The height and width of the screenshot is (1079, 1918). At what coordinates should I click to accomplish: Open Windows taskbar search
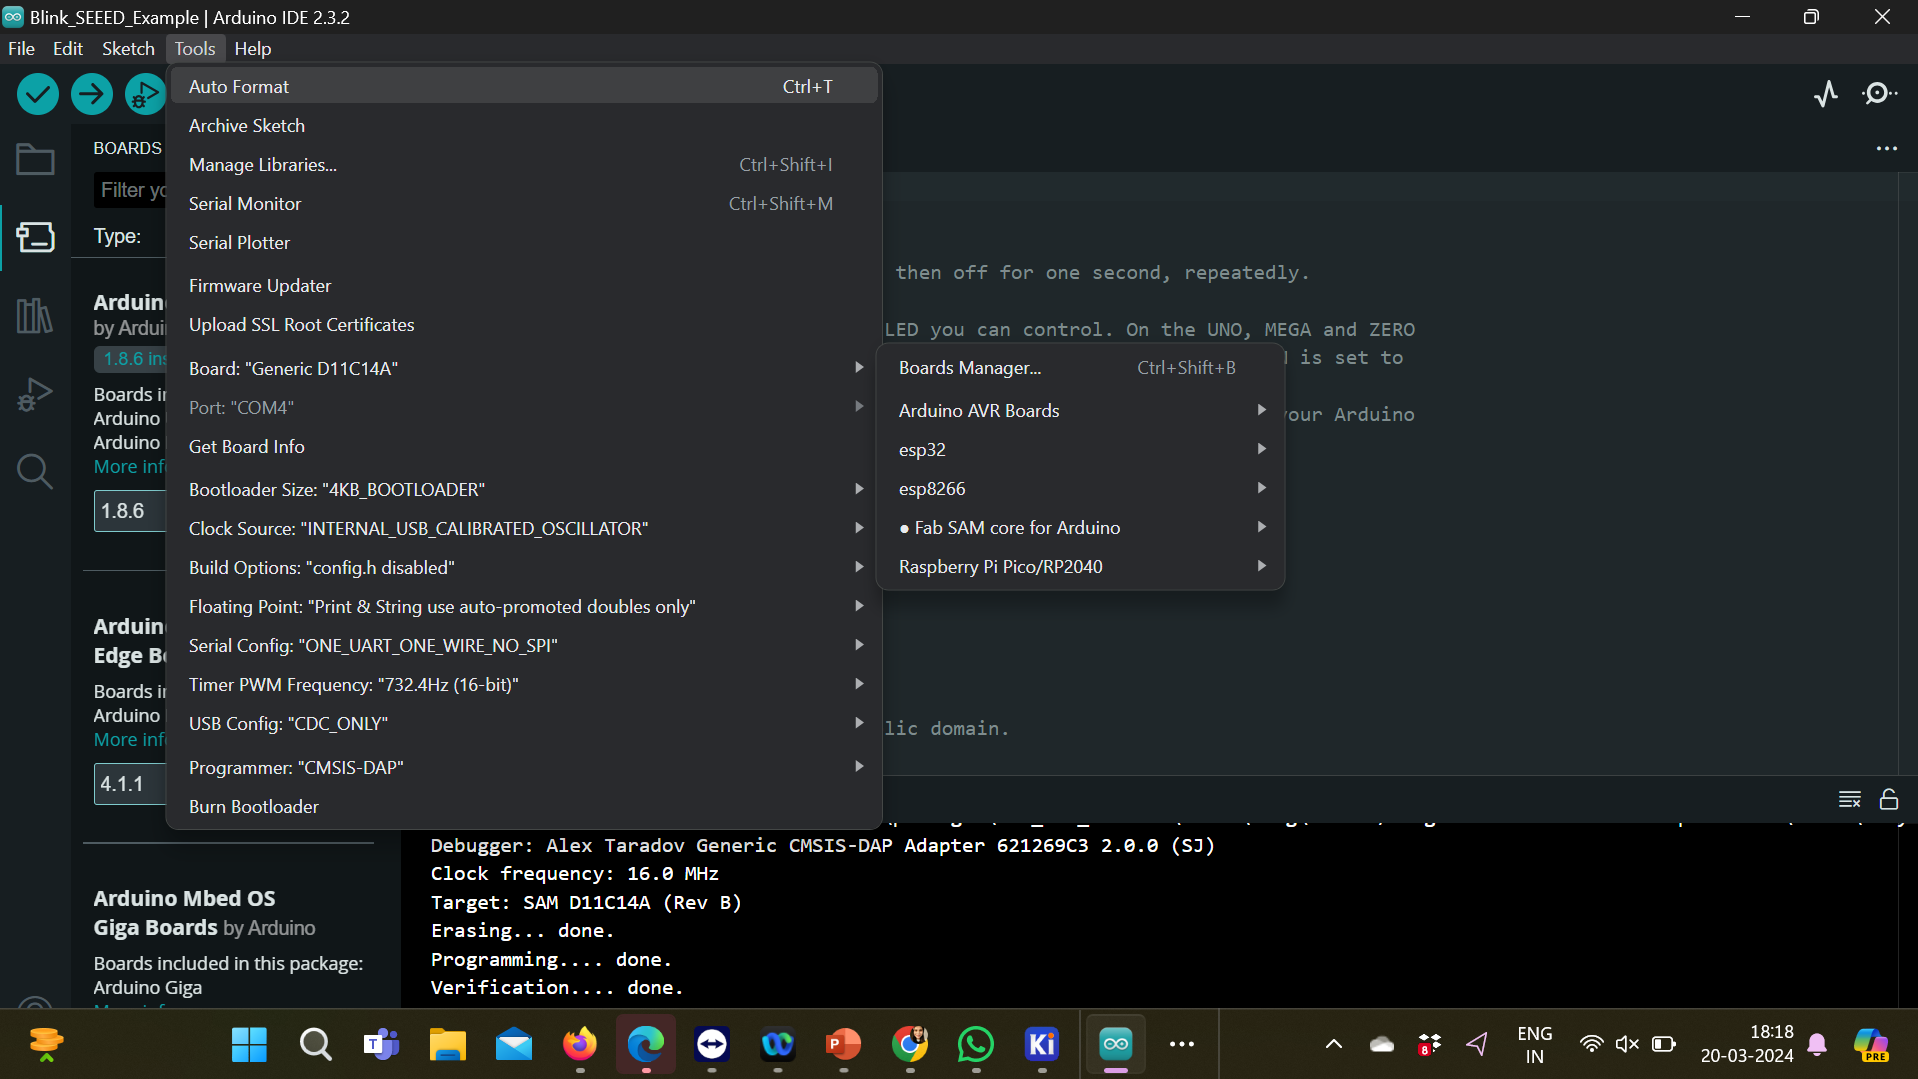315,1044
